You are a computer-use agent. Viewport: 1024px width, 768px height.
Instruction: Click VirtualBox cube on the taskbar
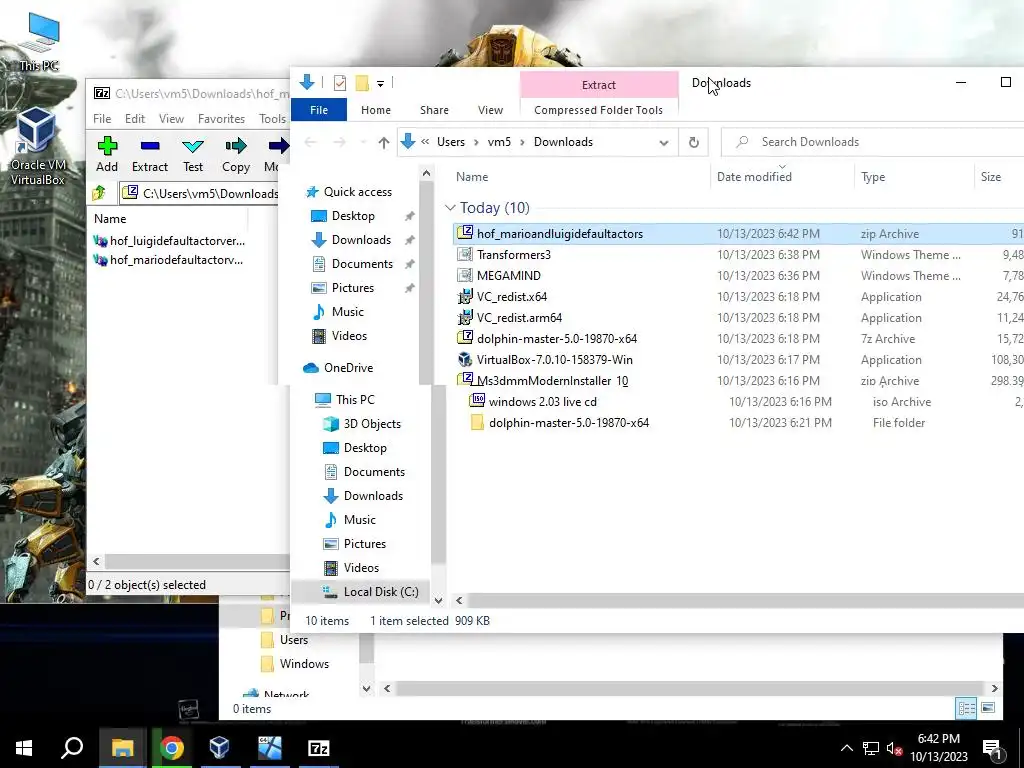(219, 748)
